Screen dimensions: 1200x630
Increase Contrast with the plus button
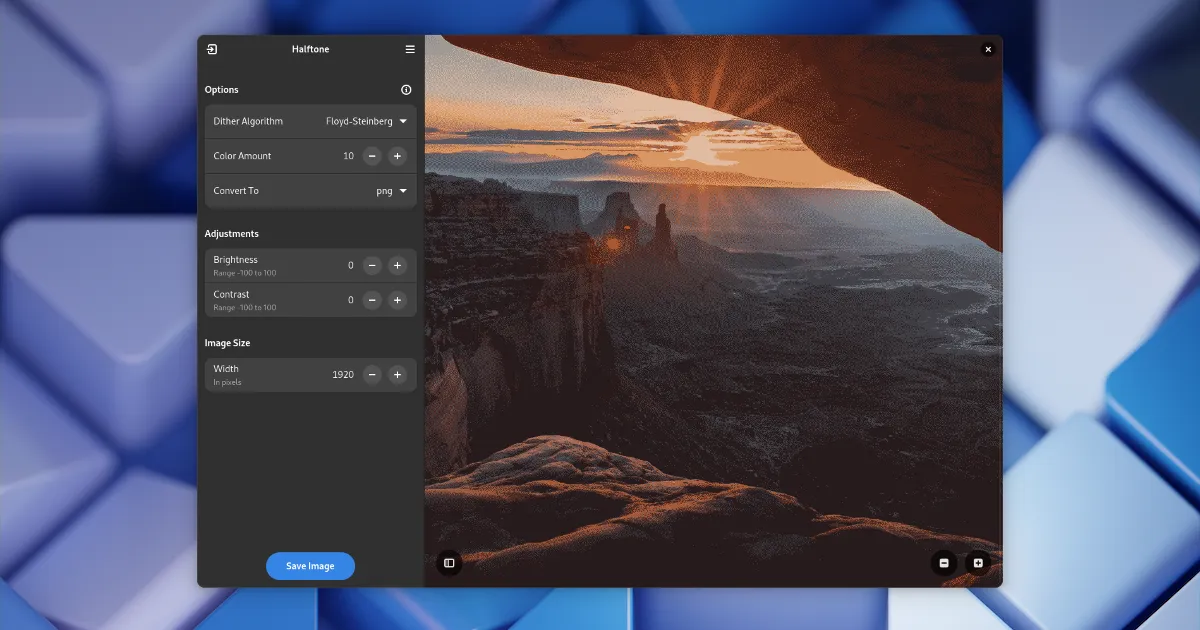pos(397,300)
